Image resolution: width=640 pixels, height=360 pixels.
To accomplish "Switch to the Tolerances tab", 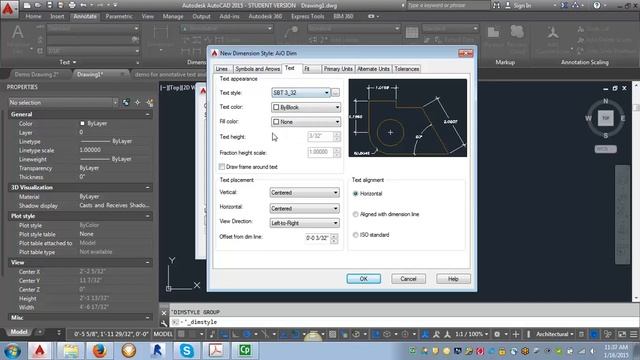I will click(407, 69).
